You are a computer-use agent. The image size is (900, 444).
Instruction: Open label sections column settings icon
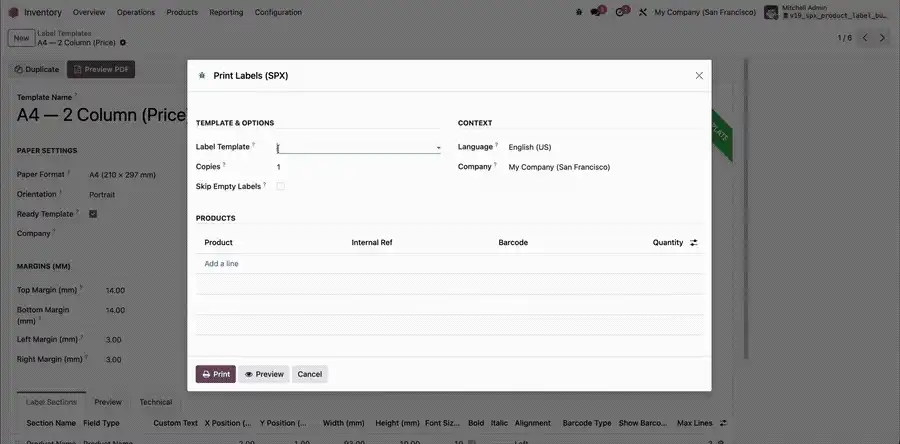[723, 423]
